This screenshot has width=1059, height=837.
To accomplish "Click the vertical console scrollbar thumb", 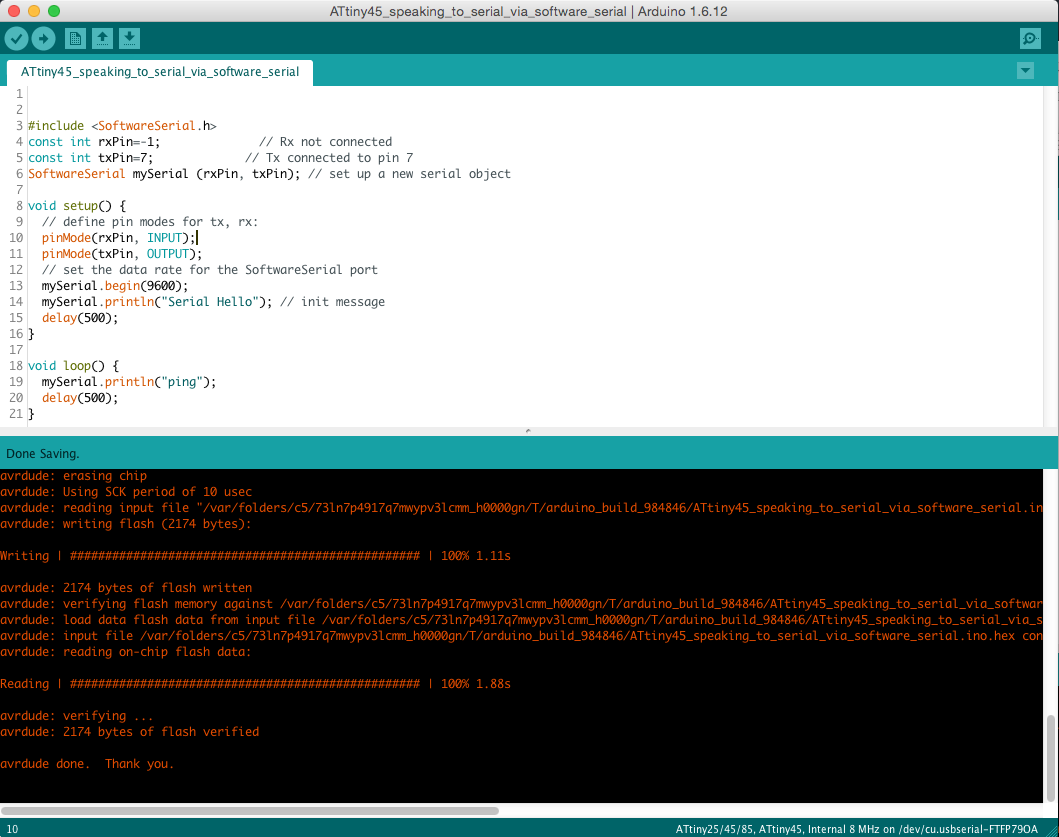I will [x=1050, y=758].
